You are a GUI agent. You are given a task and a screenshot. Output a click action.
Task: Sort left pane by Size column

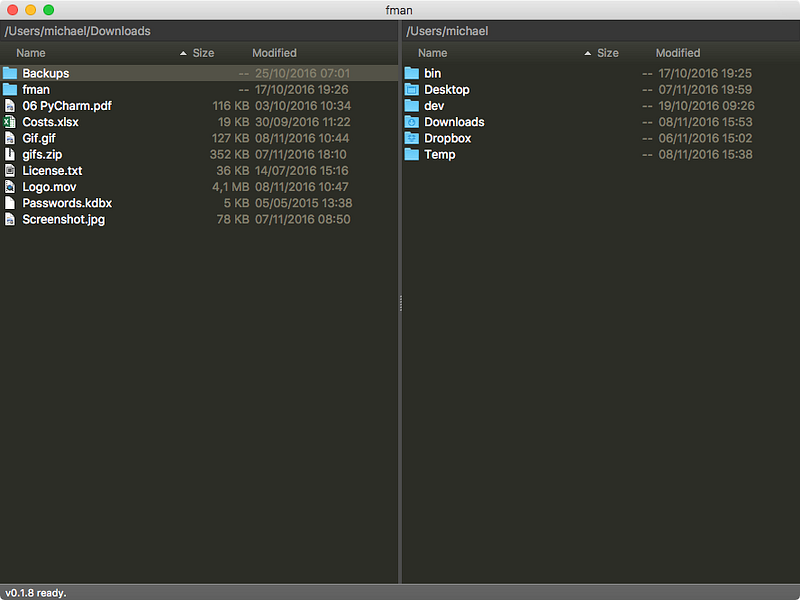coord(204,53)
